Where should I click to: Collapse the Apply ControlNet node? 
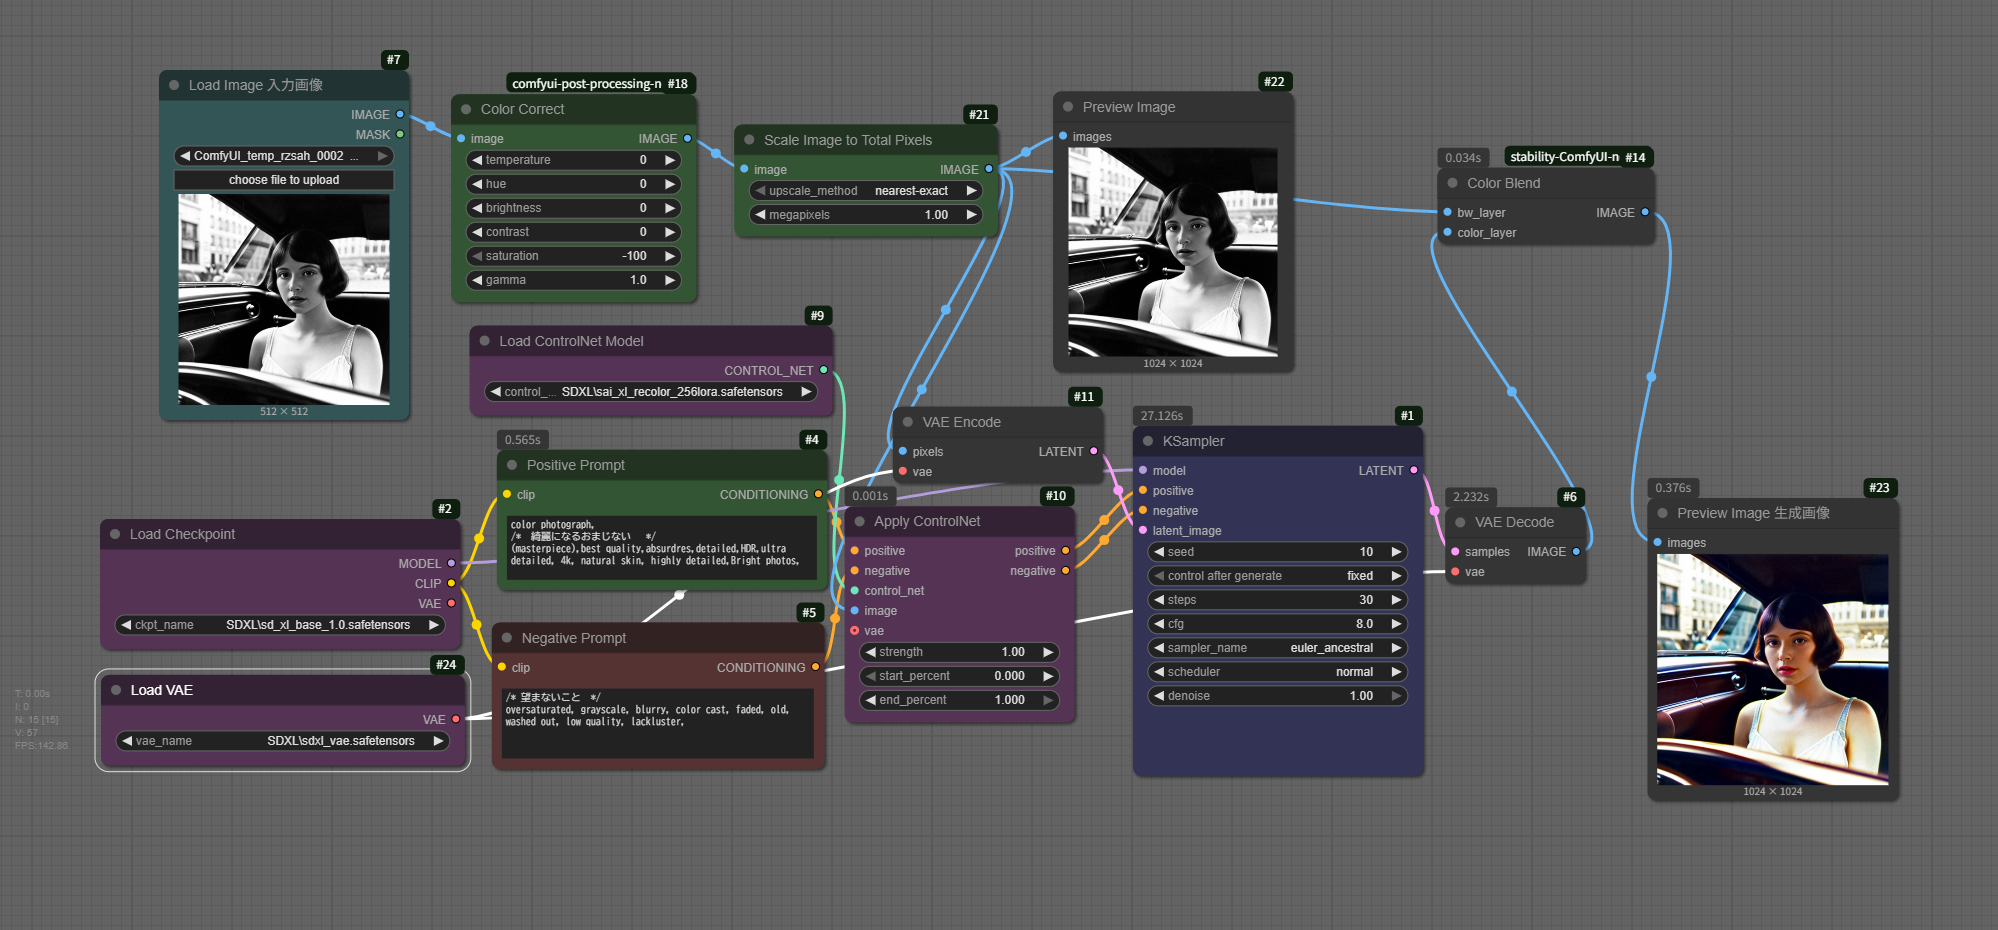859,521
